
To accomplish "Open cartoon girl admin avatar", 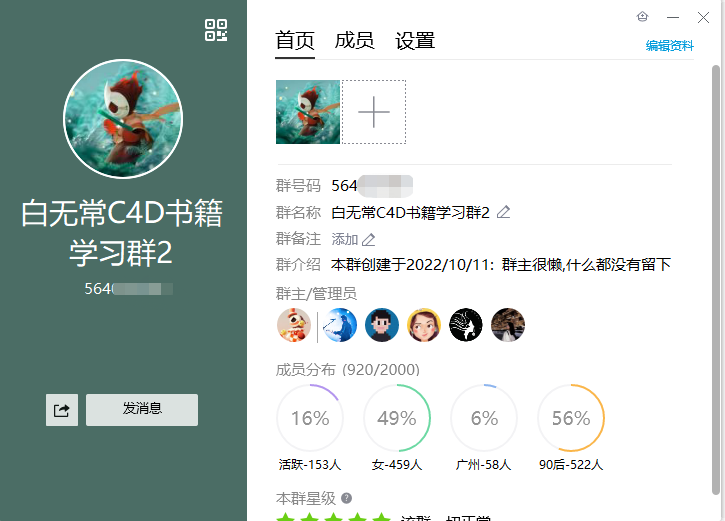I will tap(424, 325).
